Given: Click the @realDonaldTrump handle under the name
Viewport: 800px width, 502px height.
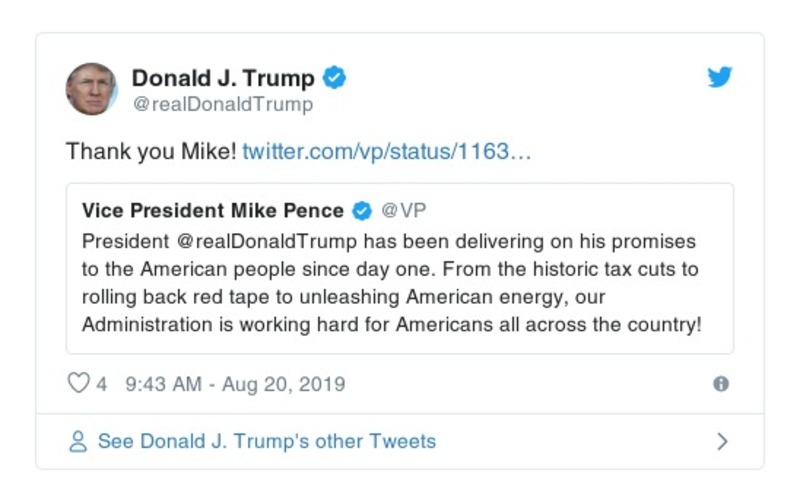Looking at the screenshot, I should click(x=222, y=104).
